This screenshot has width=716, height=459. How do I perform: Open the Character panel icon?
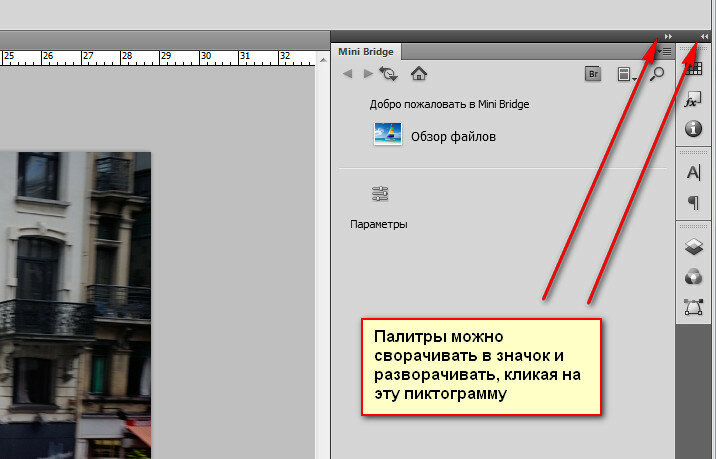693,173
